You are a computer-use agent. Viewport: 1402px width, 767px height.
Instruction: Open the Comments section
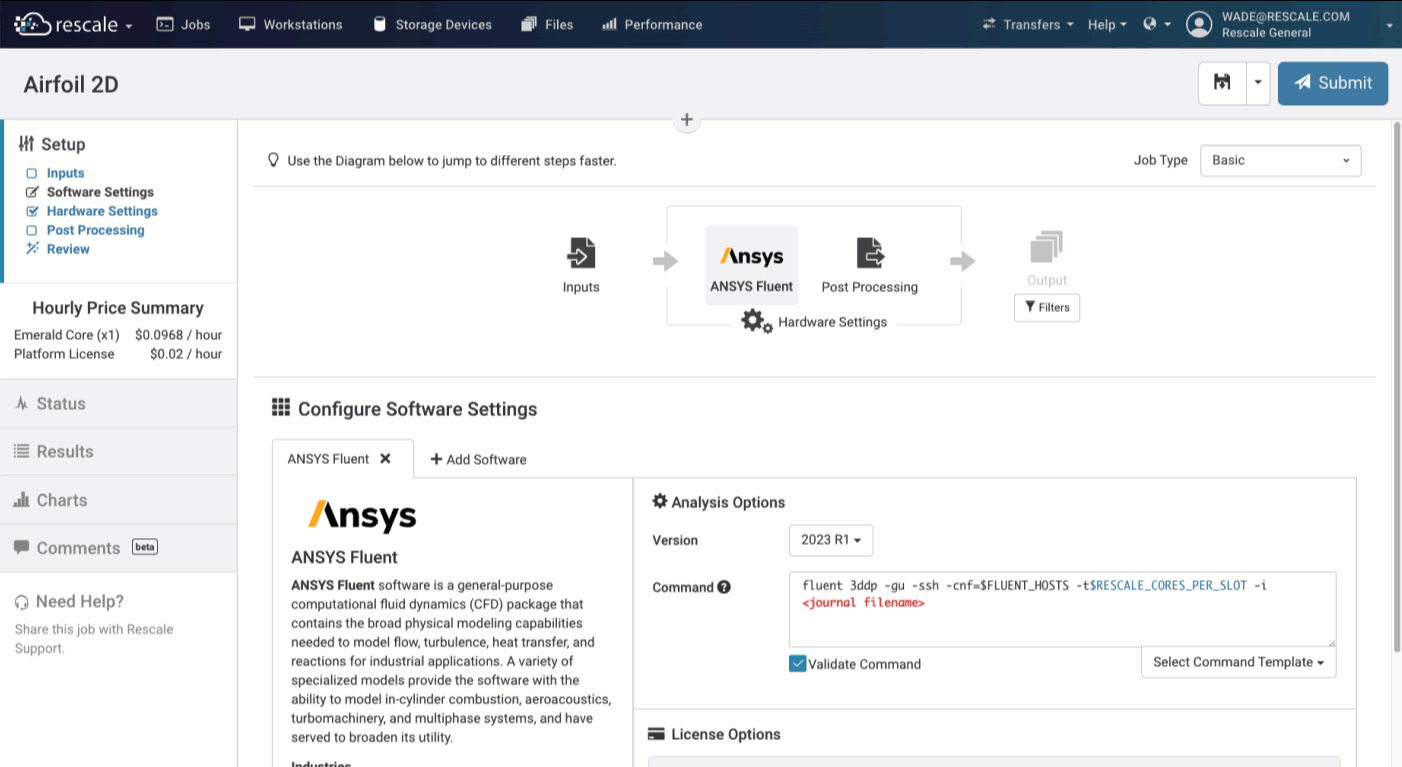click(119, 548)
